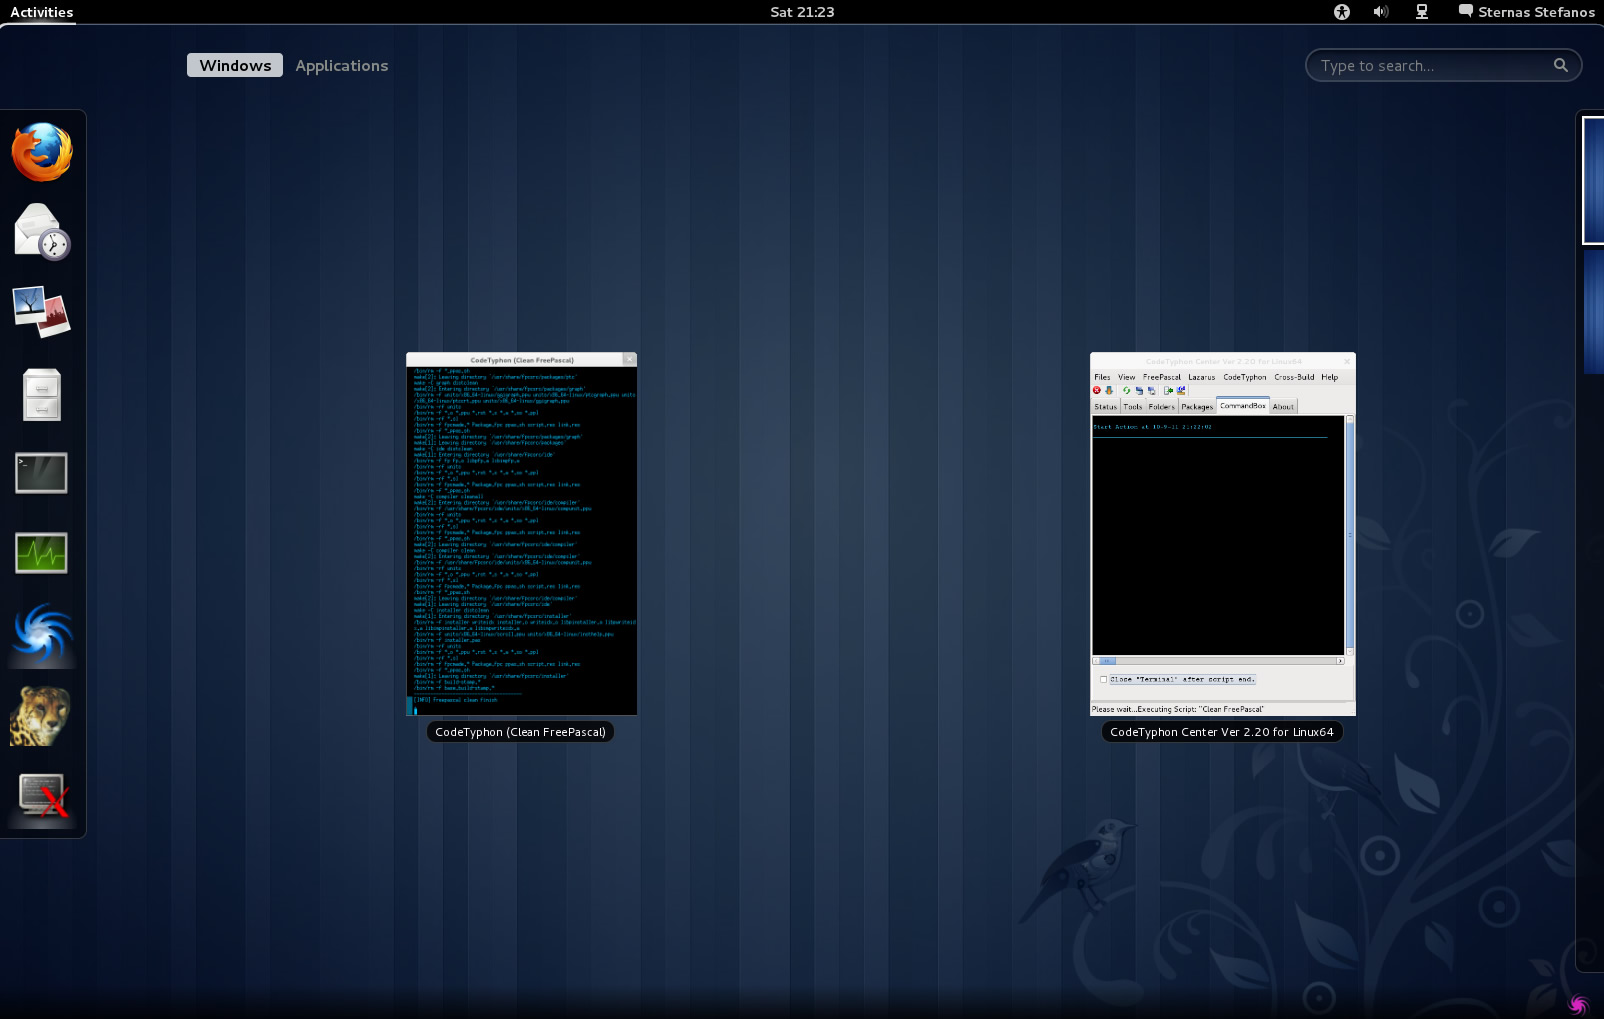Select the CodeTyphon (Clean FreePascal) window thumbnail

point(521,534)
